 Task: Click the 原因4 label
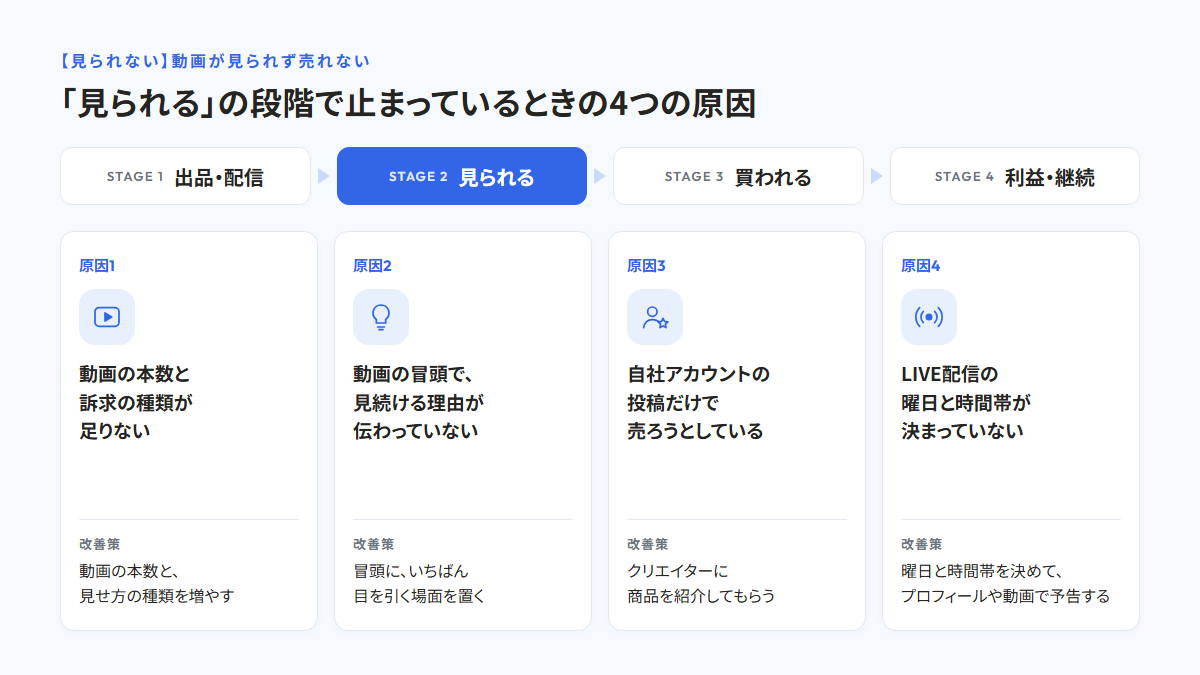[x=921, y=266]
